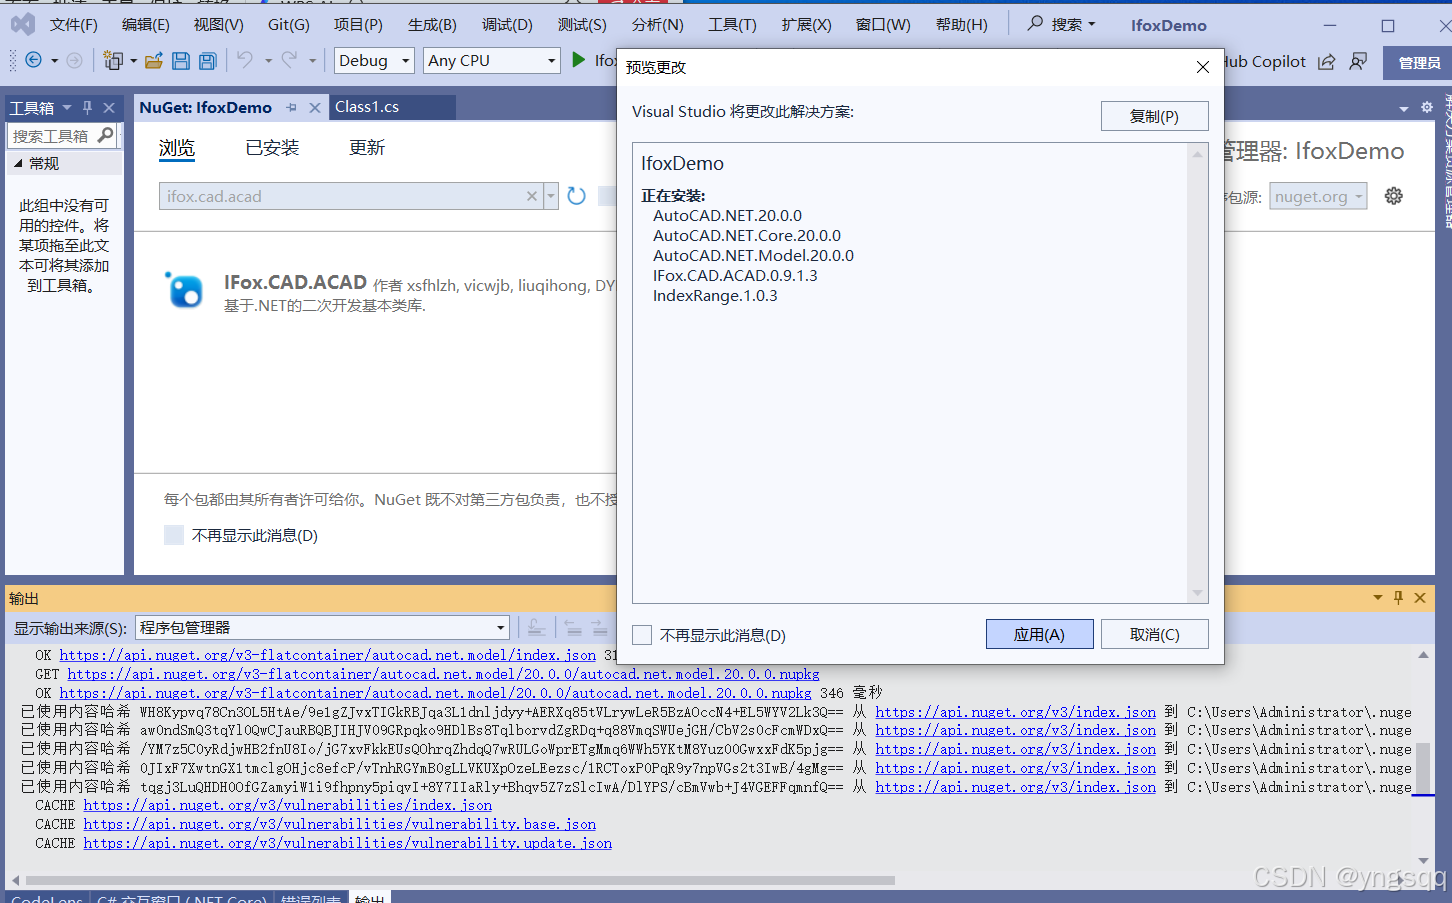Click the save file icon
The image size is (1452, 903).
coord(181,61)
